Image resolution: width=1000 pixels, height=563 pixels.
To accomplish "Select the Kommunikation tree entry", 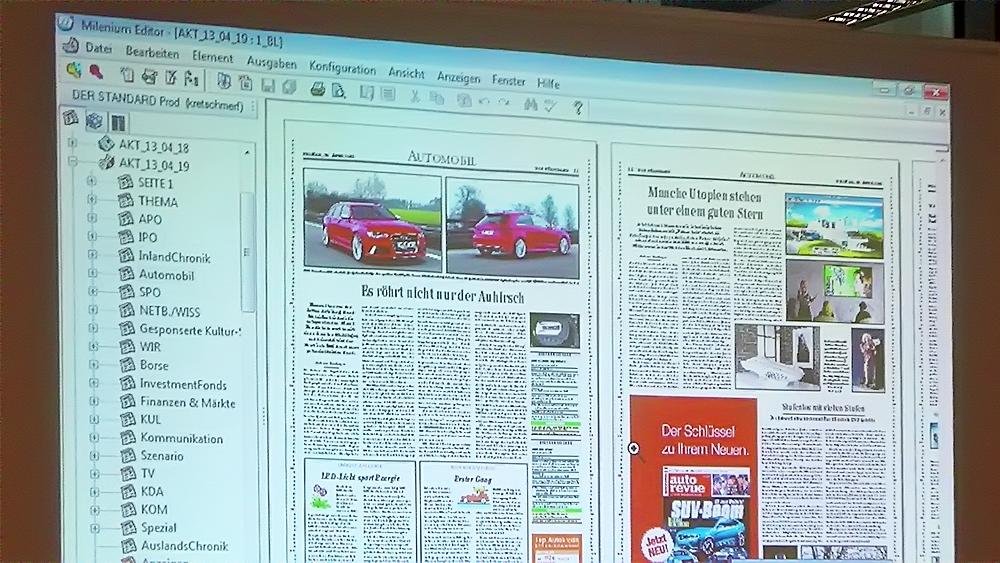I will [181, 439].
